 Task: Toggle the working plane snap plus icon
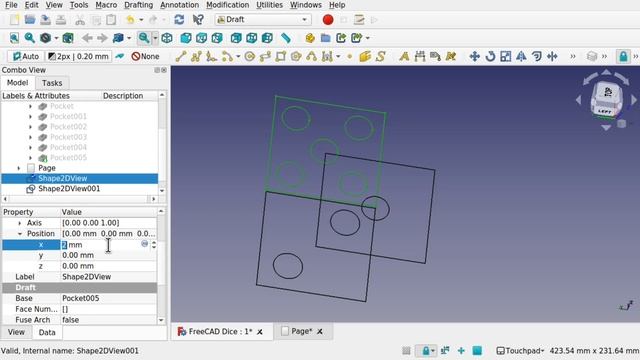pos(461,351)
